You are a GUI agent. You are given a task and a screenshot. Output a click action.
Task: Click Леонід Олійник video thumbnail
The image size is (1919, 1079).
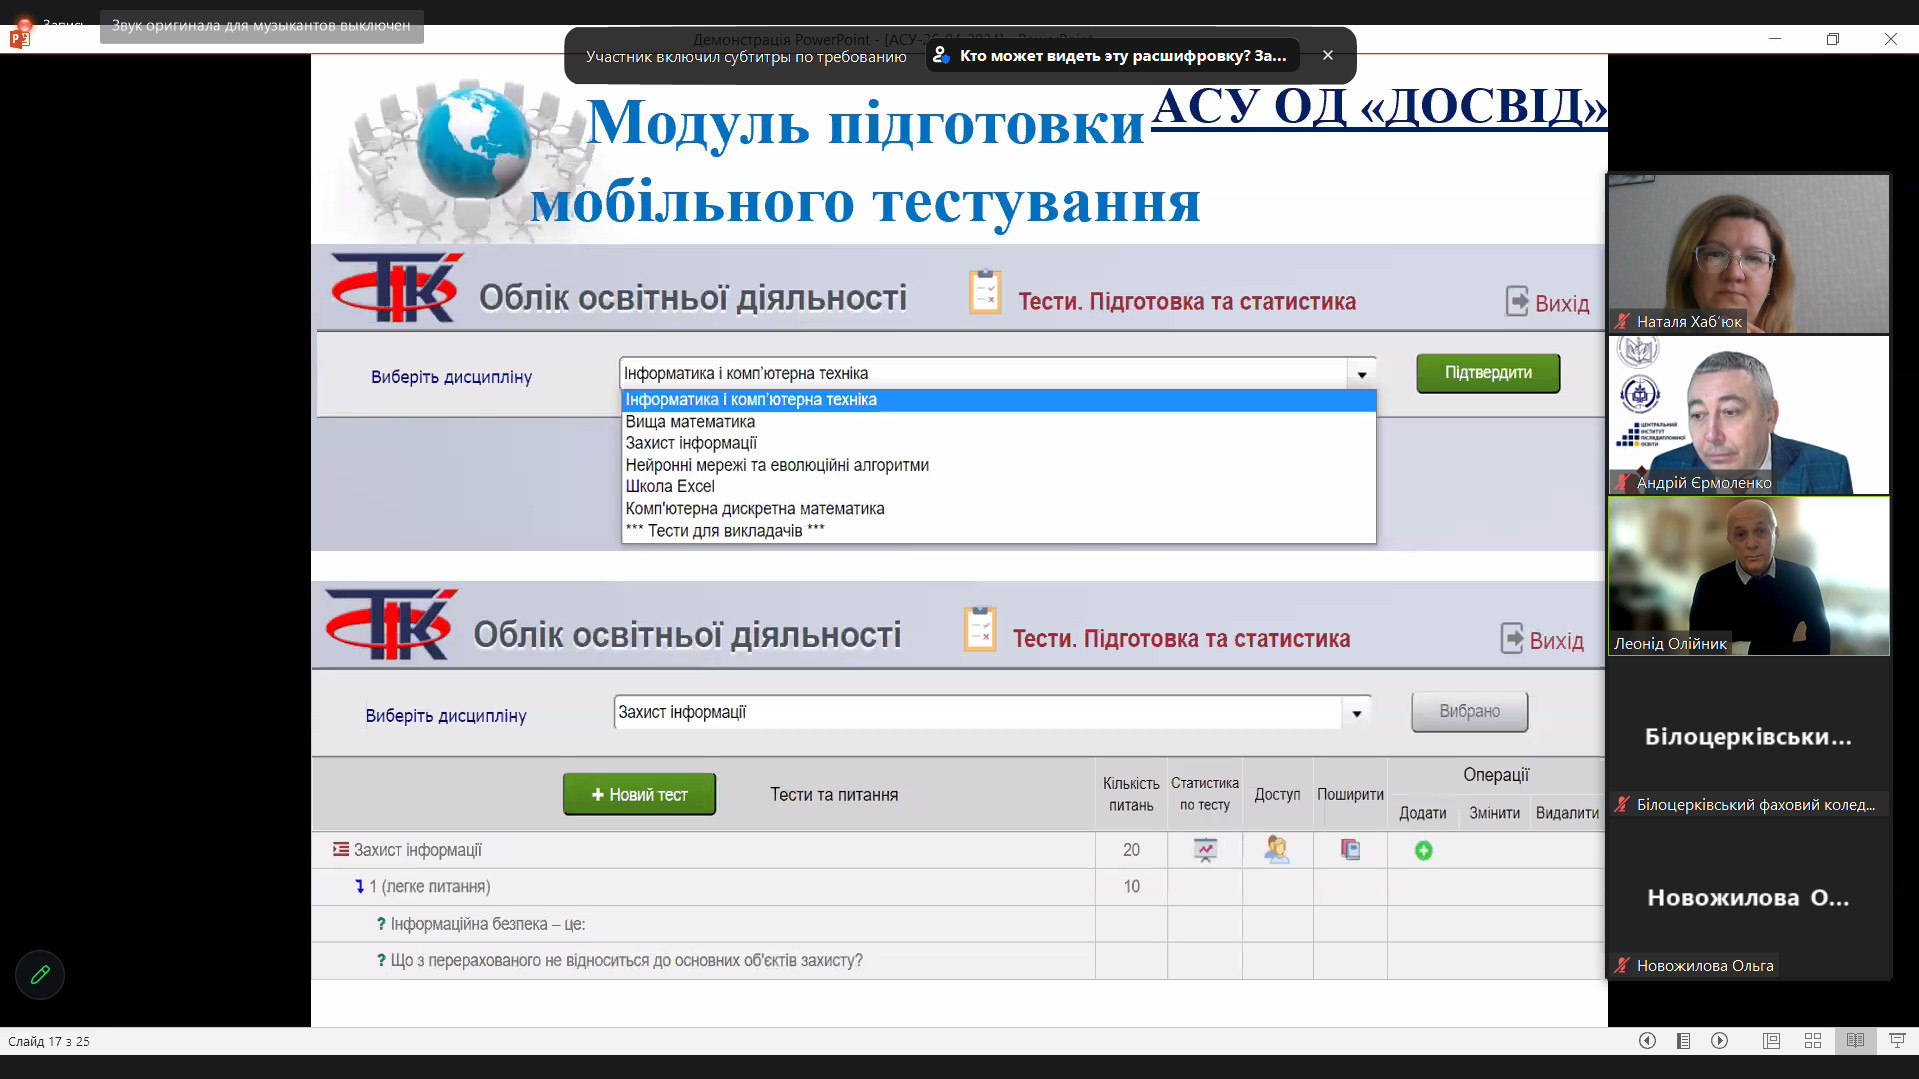click(x=1748, y=576)
